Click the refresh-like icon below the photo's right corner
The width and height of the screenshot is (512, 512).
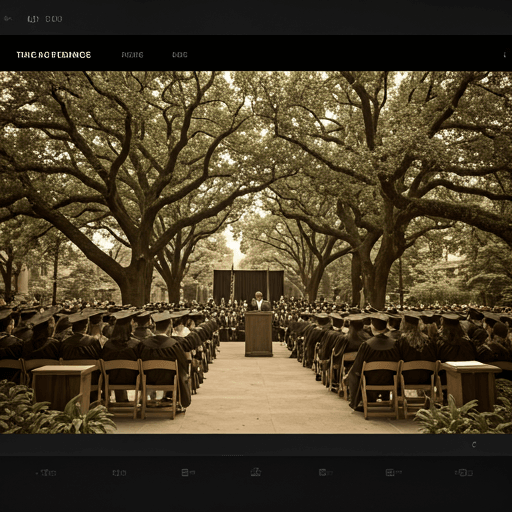pyautogui.click(x=474, y=444)
